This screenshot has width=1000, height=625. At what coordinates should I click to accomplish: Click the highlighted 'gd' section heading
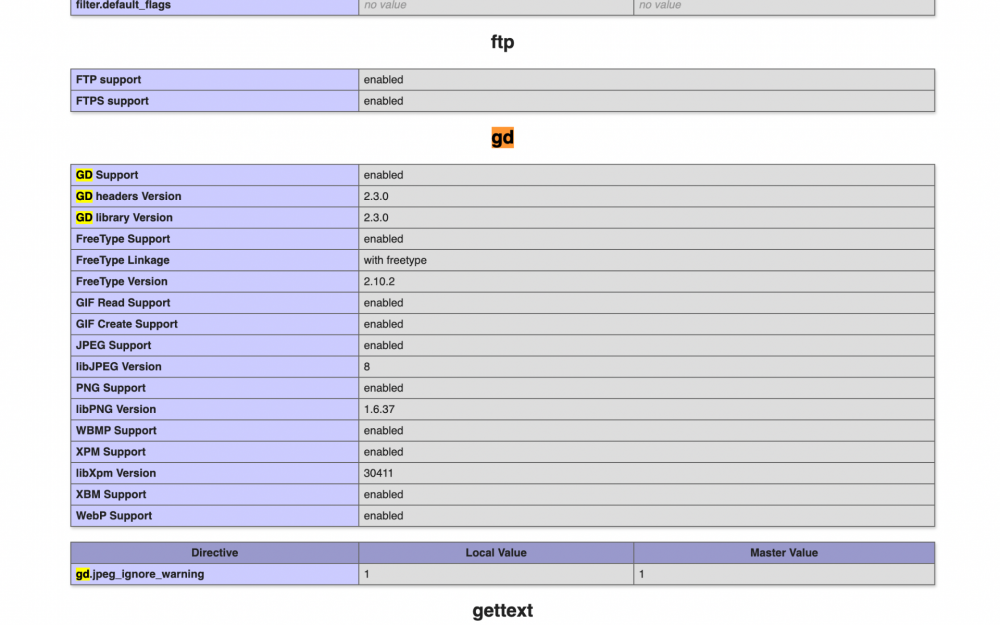[x=503, y=138]
